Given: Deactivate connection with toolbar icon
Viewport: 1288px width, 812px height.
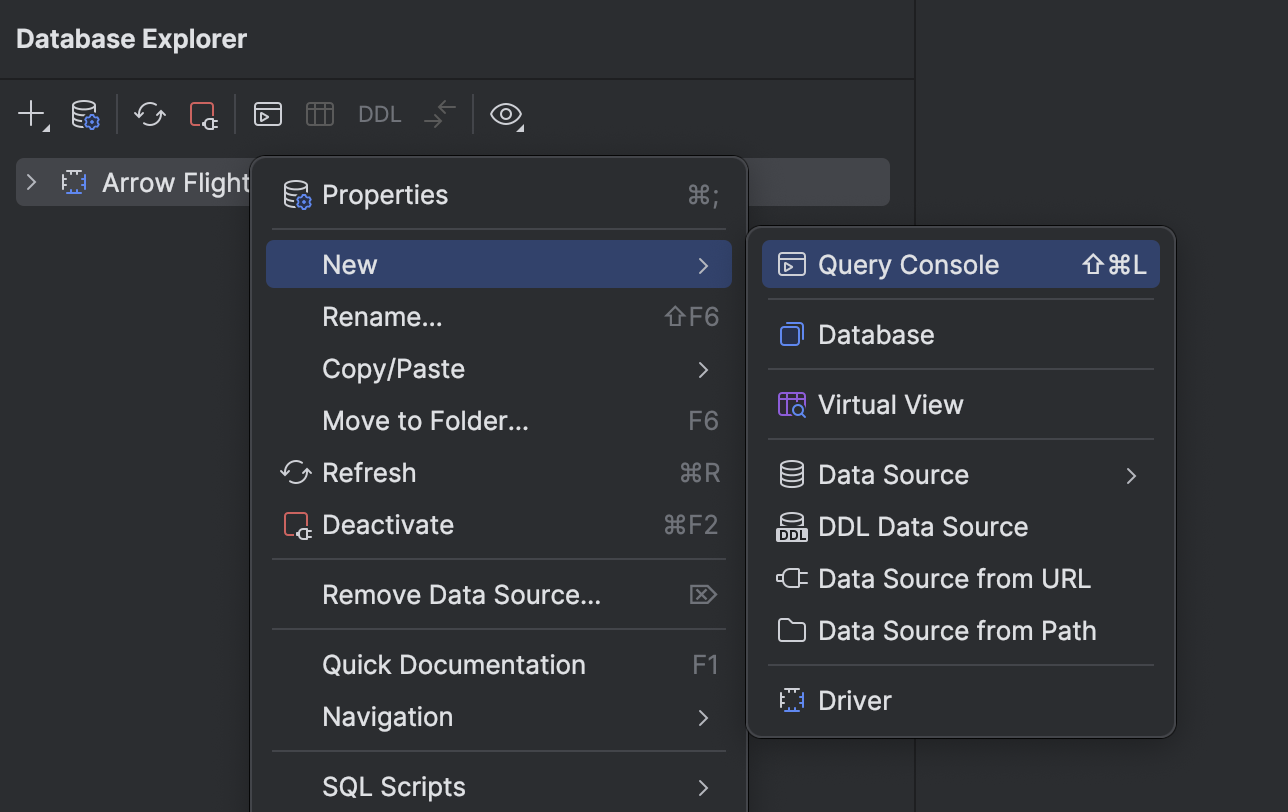Looking at the screenshot, I should (x=202, y=114).
